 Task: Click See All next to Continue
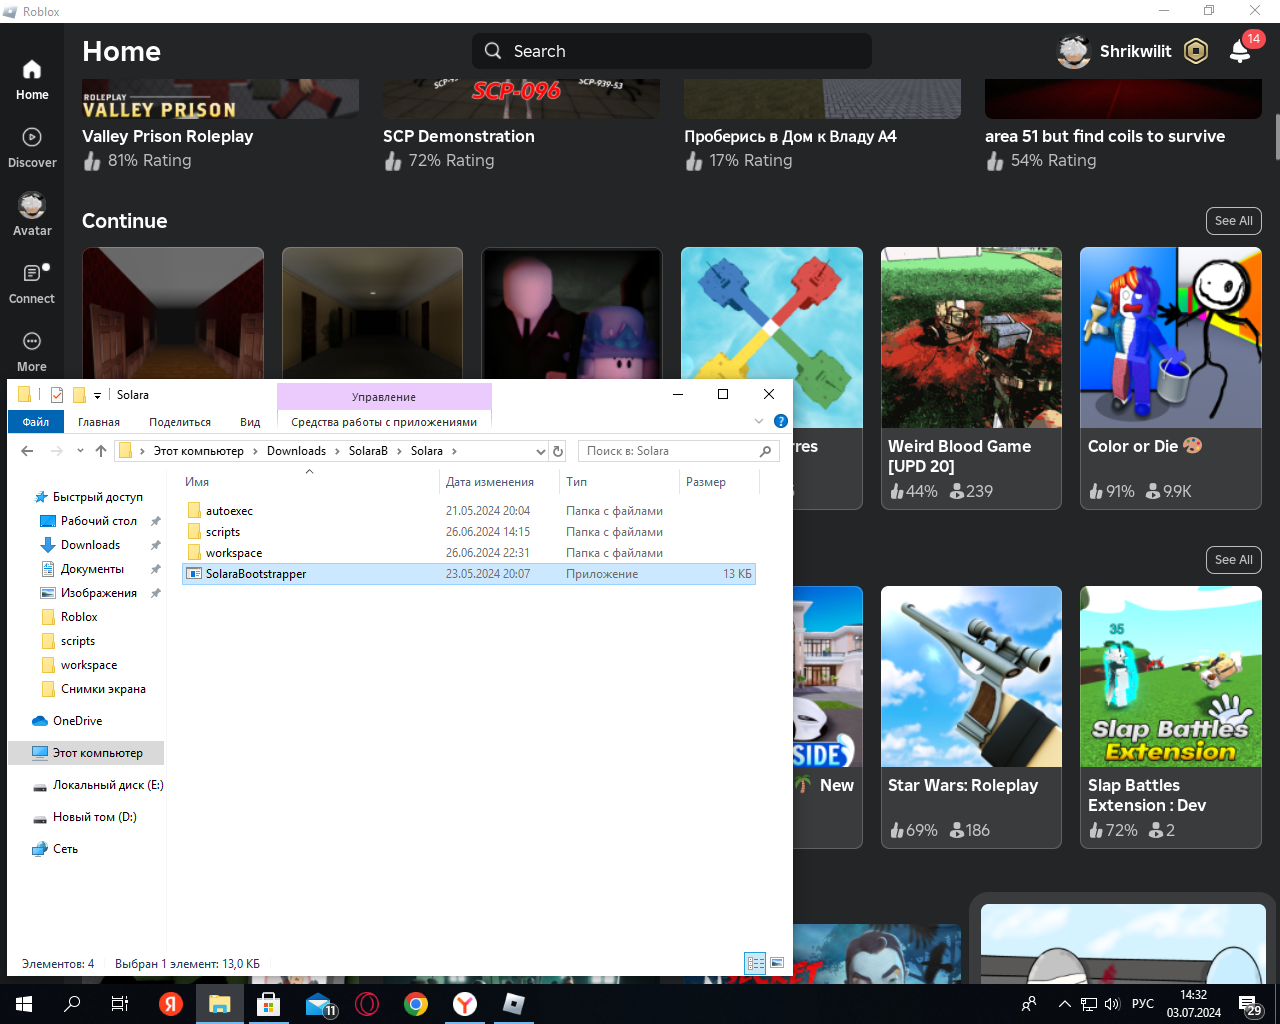[x=1234, y=221]
